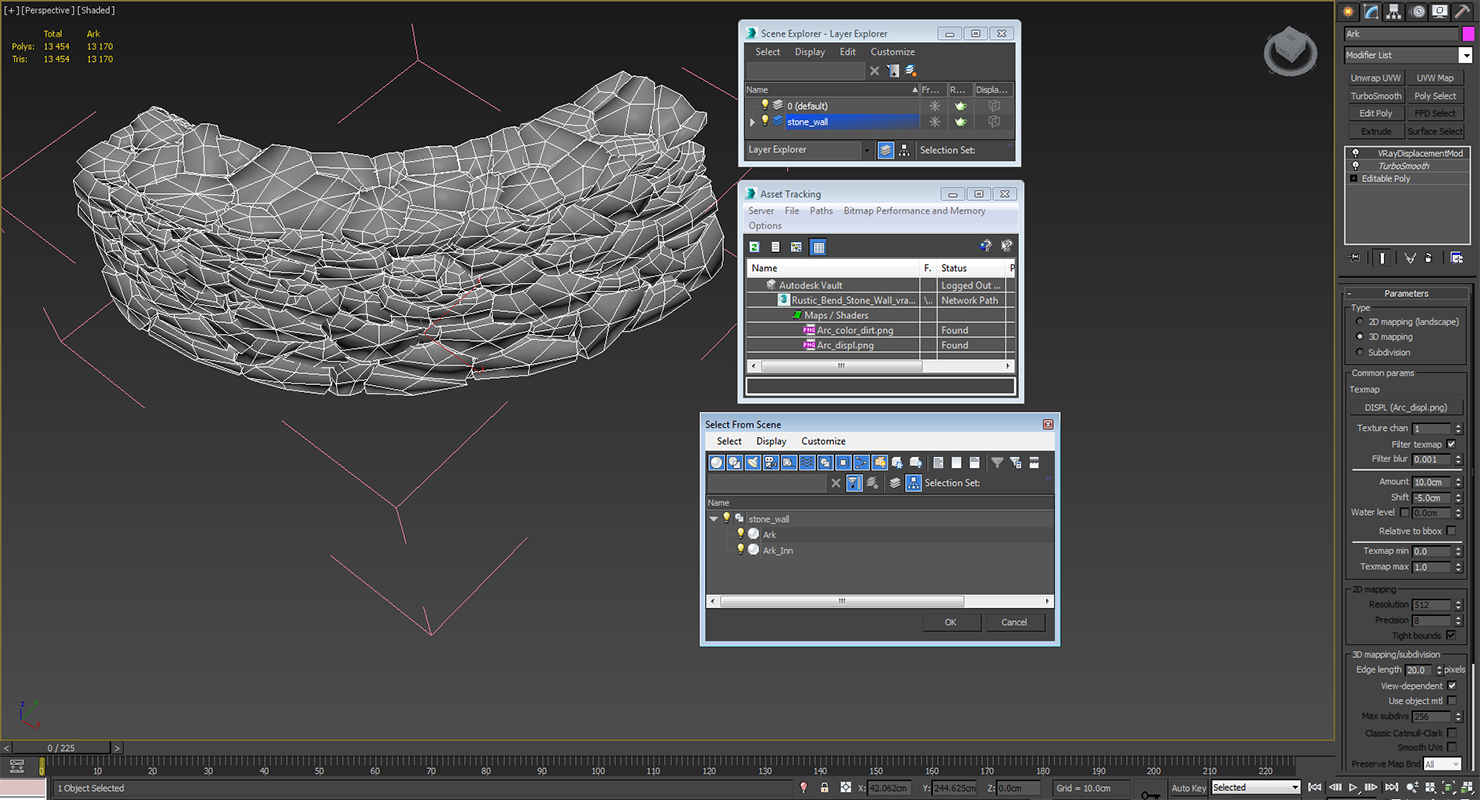Toggle Show End Result in modifier stack
The width and height of the screenshot is (1480, 800).
1383,257
